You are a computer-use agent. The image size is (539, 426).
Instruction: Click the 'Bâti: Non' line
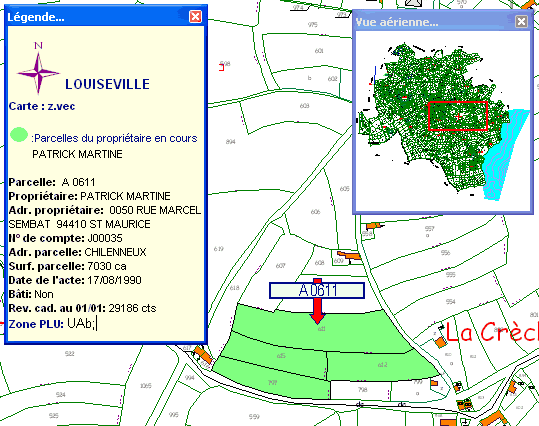pyautogui.click(x=31, y=294)
